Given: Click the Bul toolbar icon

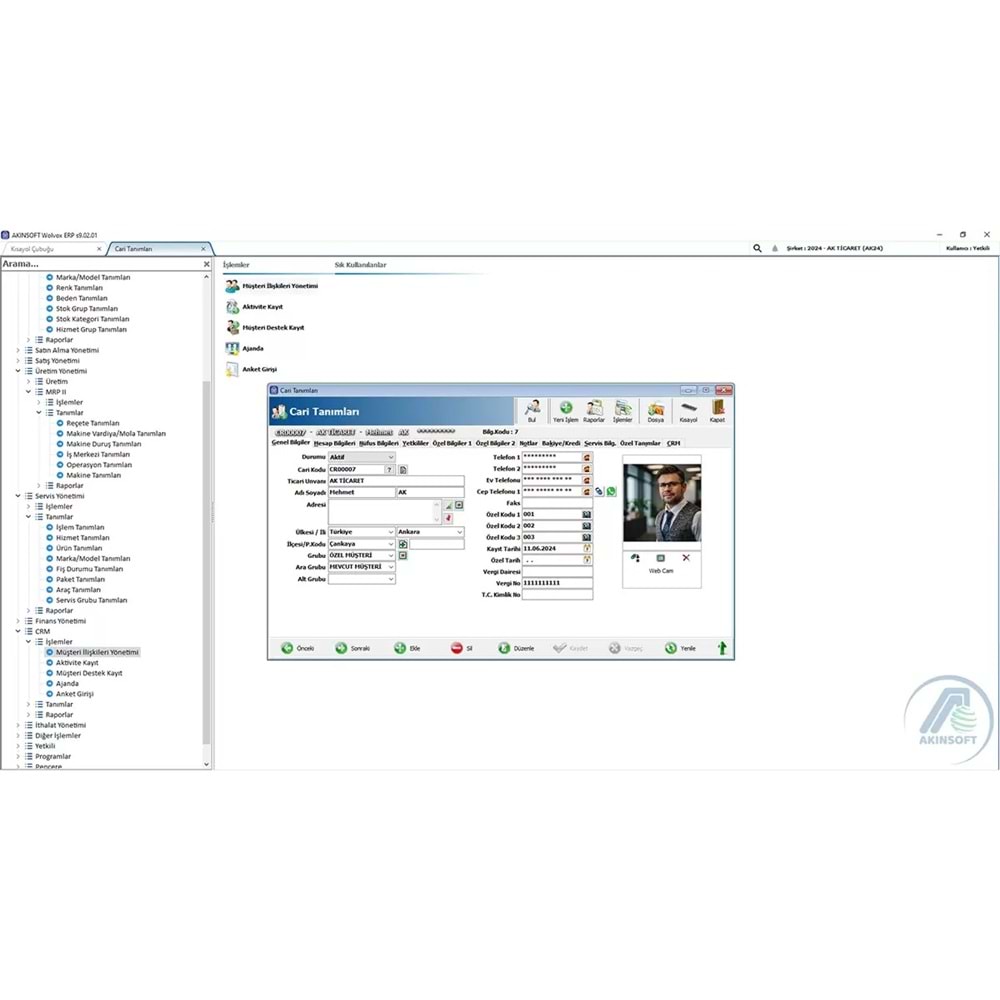Looking at the screenshot, I should (533, 409).
